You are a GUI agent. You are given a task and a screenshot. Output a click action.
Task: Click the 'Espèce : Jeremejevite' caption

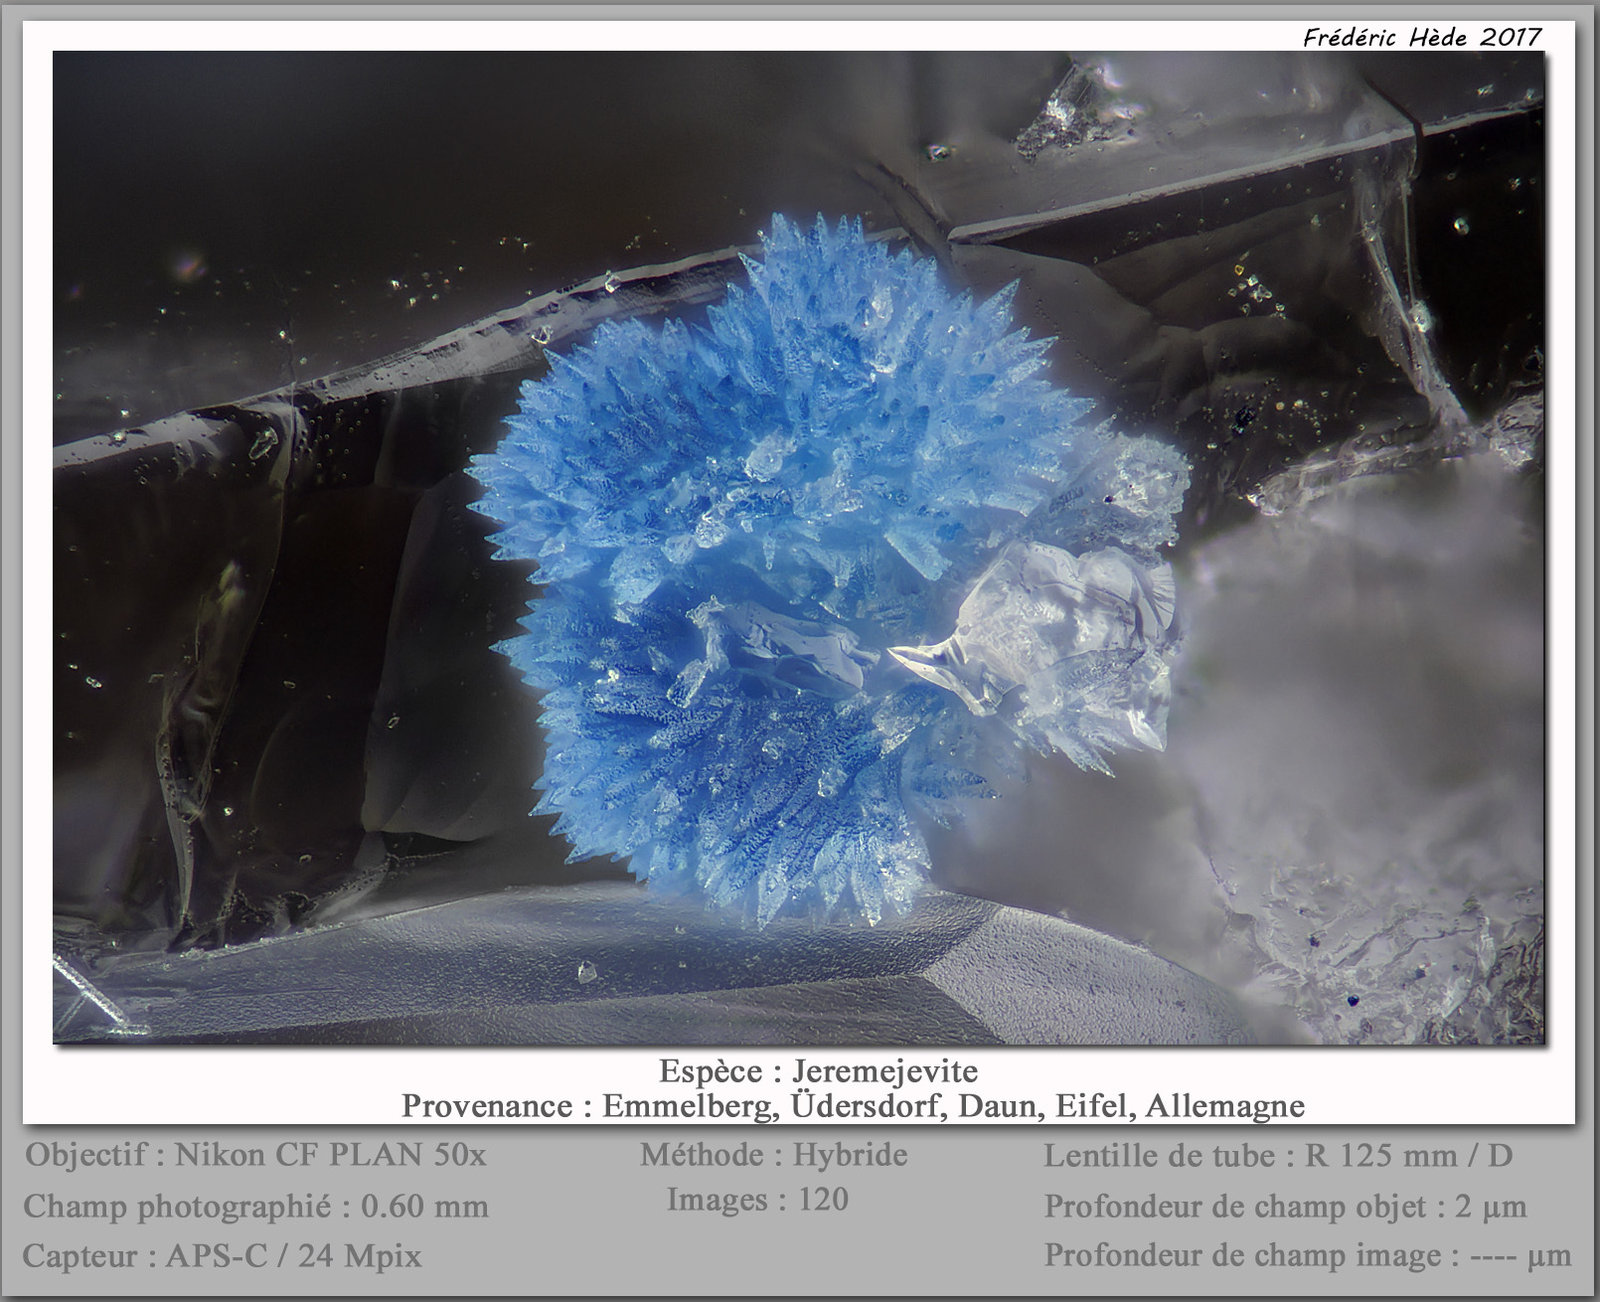(x=818, y=1071)
